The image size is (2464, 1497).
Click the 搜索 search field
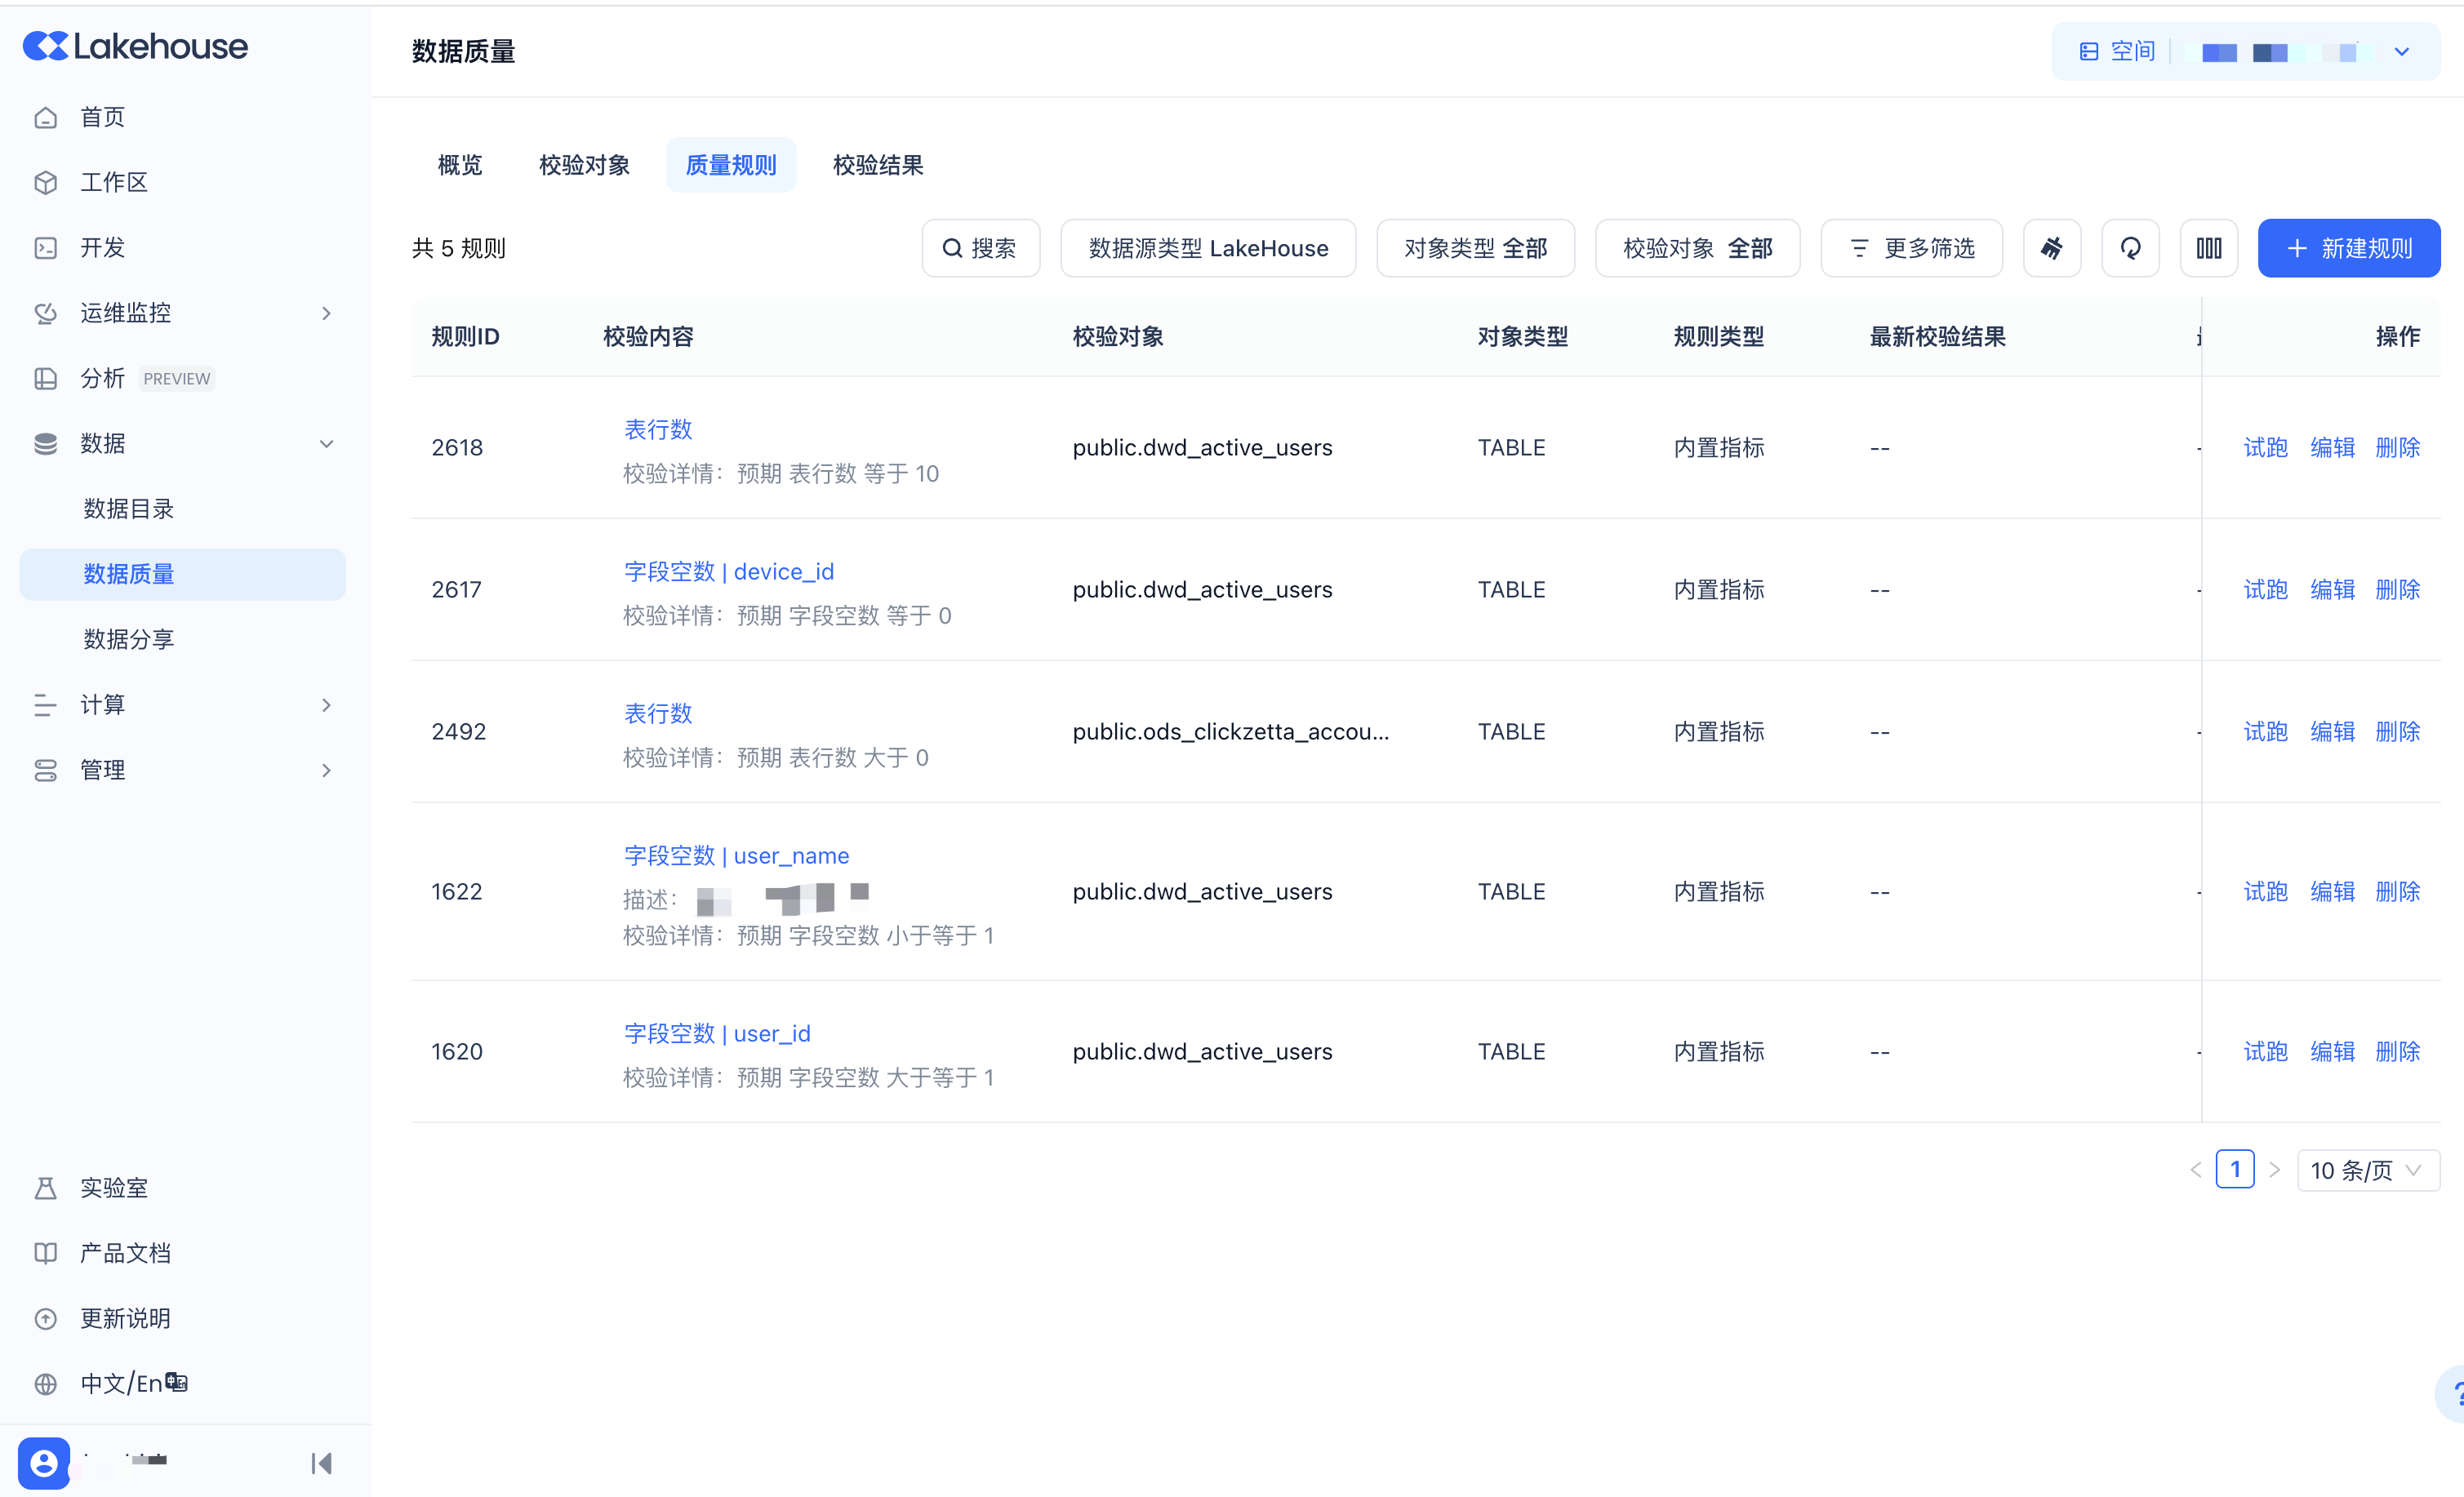pyautogui.click(x=980, y=248)
